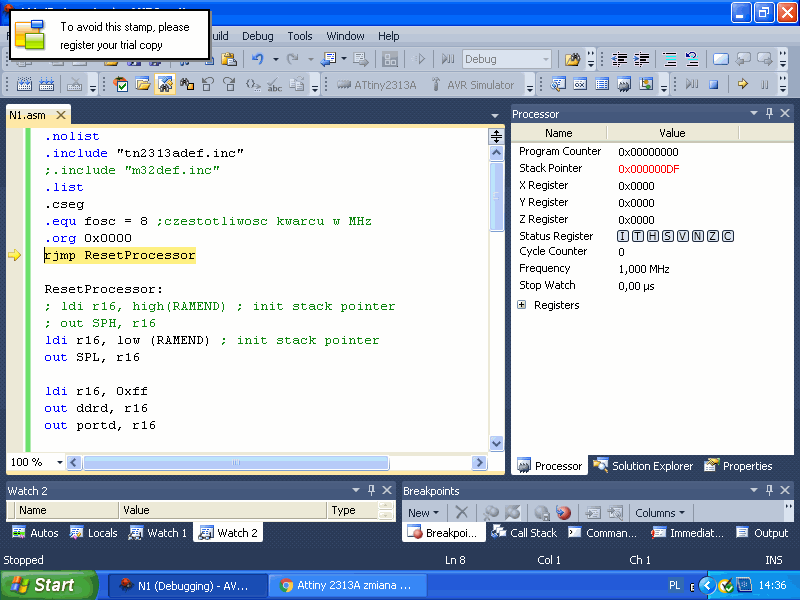800x600 pixels.
Task: Click the Paste clipboard icon
Action: (x=229, y=60)
